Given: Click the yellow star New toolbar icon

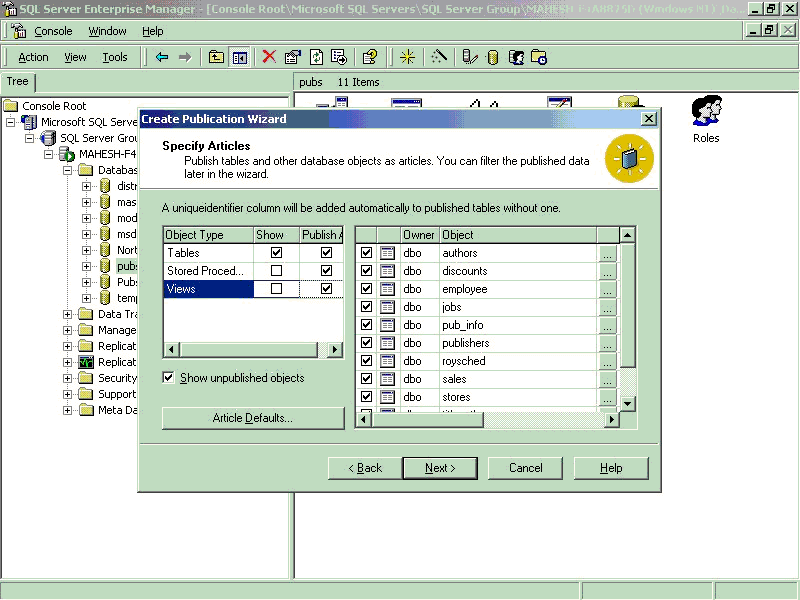Looking at the screenshot, I should coord(407,57).
